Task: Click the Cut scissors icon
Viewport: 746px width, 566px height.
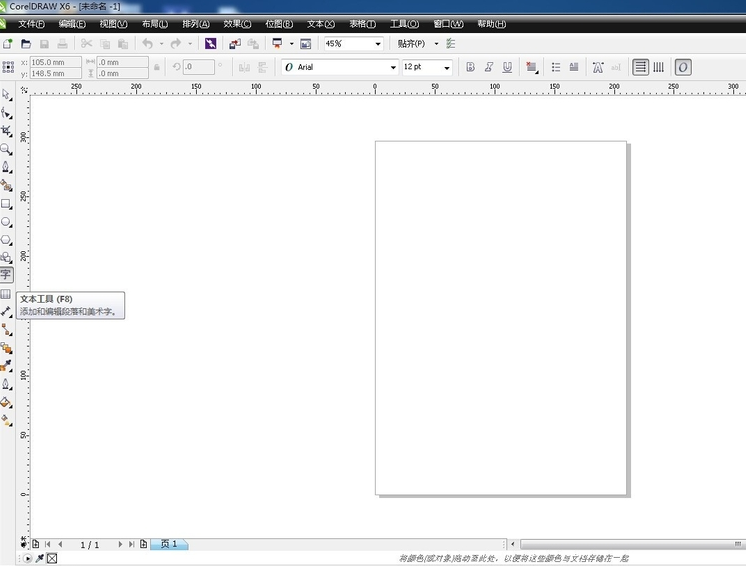Action: [x=86, y=44]
